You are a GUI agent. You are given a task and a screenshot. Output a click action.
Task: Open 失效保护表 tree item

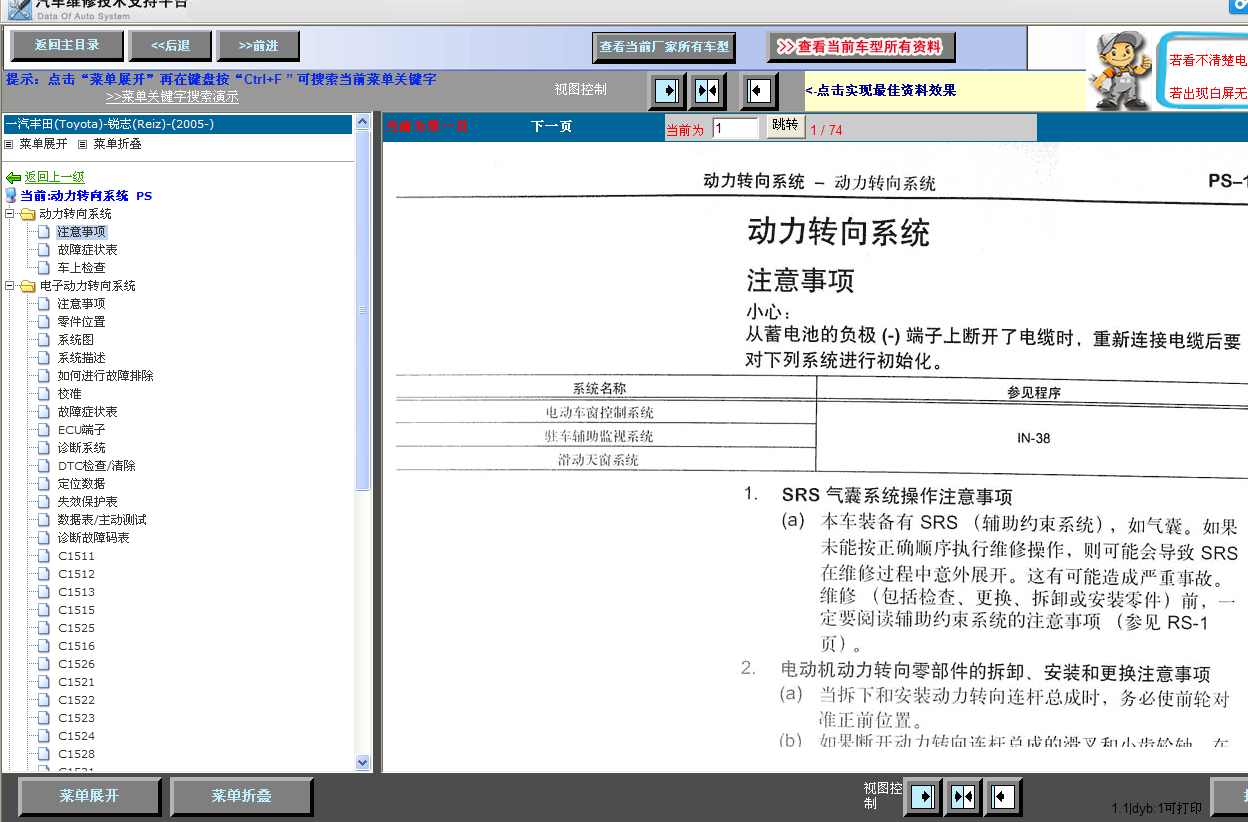pyautogui.click(x=87, y=502)
